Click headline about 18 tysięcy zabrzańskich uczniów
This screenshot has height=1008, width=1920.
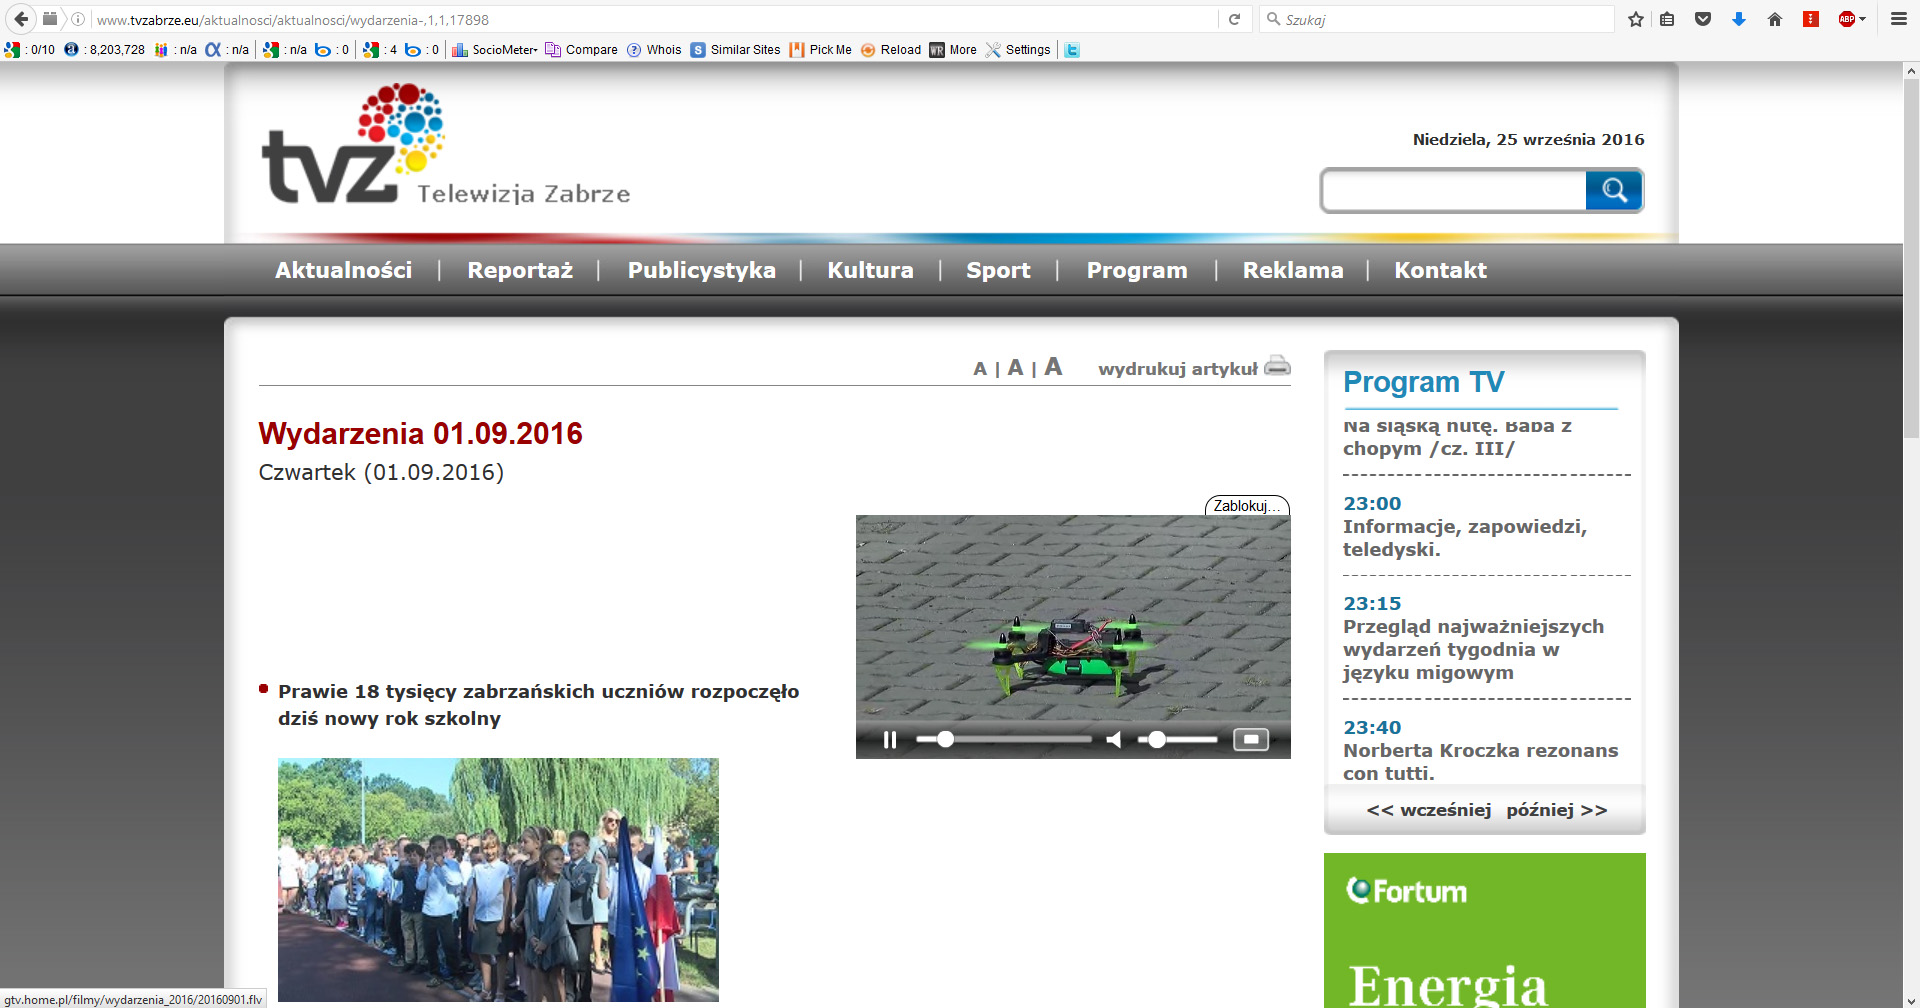point(538,705)
